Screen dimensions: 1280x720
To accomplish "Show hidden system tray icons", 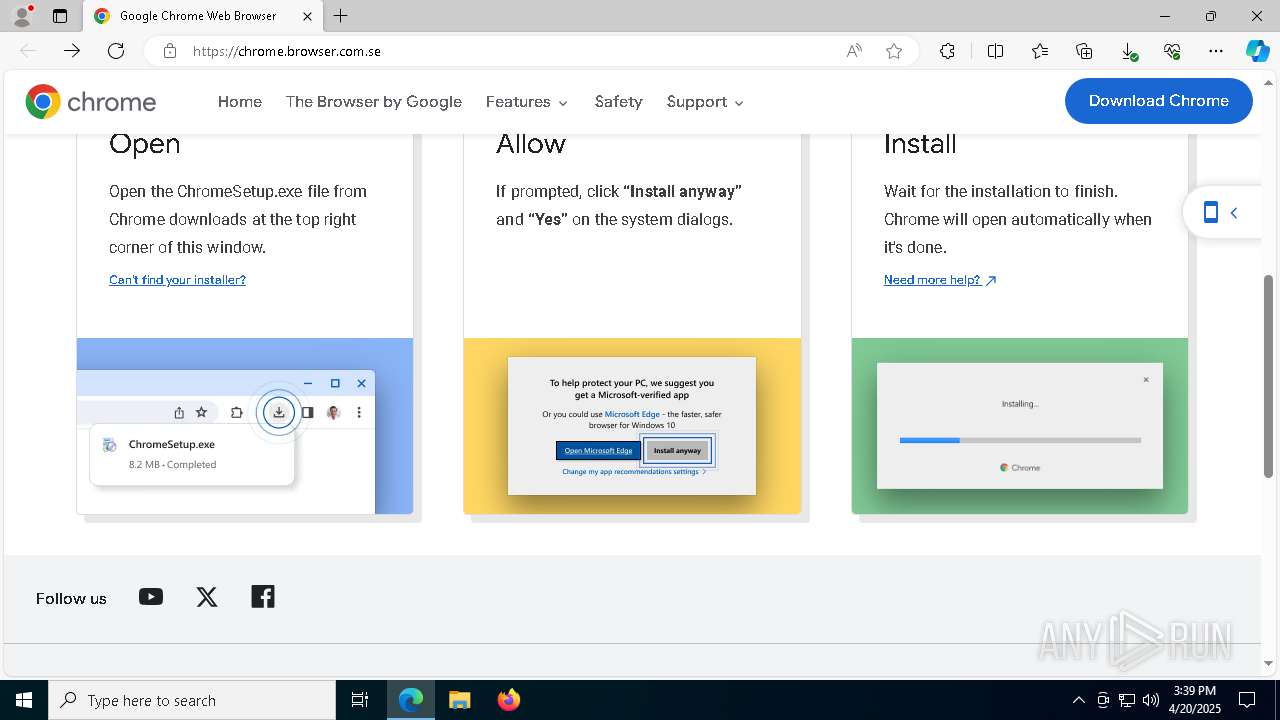I will tap(1078, 700).
